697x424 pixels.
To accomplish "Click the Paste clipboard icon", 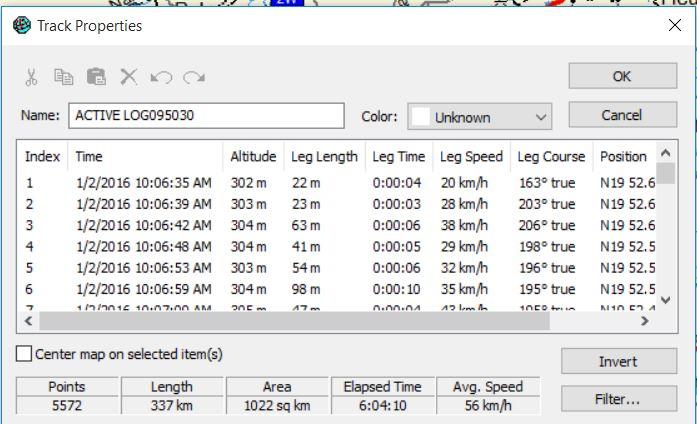I will click(x=95, y=77).
